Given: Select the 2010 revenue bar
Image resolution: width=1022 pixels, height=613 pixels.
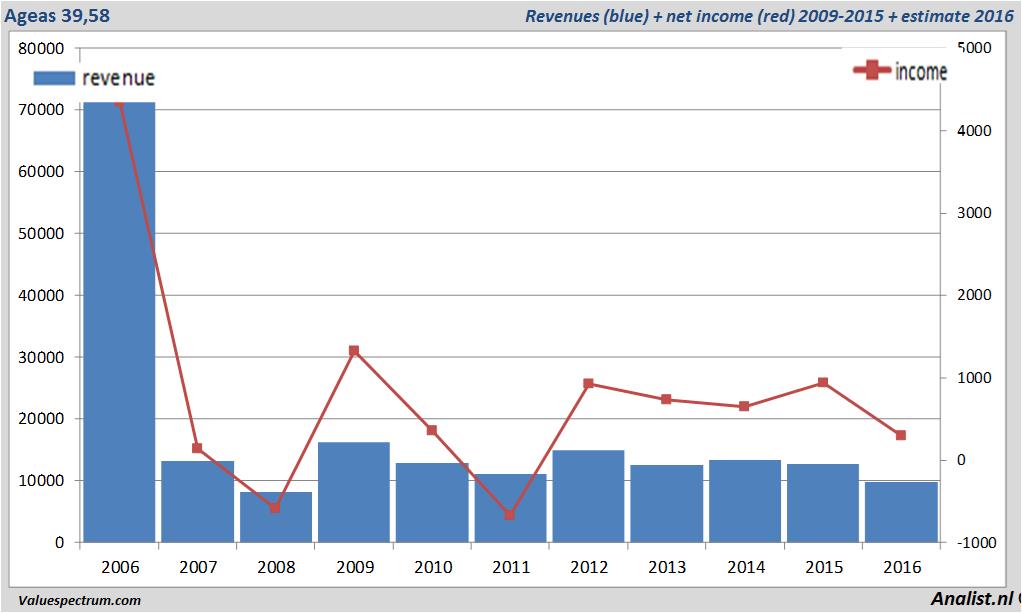Looking at the screenshot, I should (x=432, y=503).
